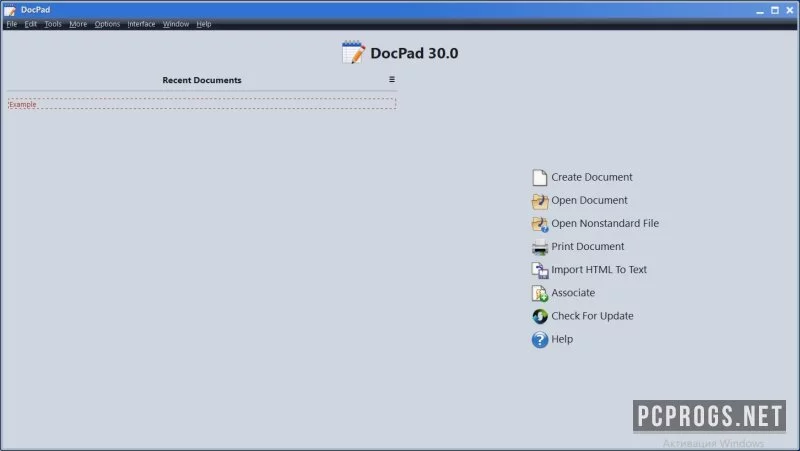Viewport: 800px width, 451px height.
Task: Open the Window menu
Action: pyautogui.click(x=176, y=24)
